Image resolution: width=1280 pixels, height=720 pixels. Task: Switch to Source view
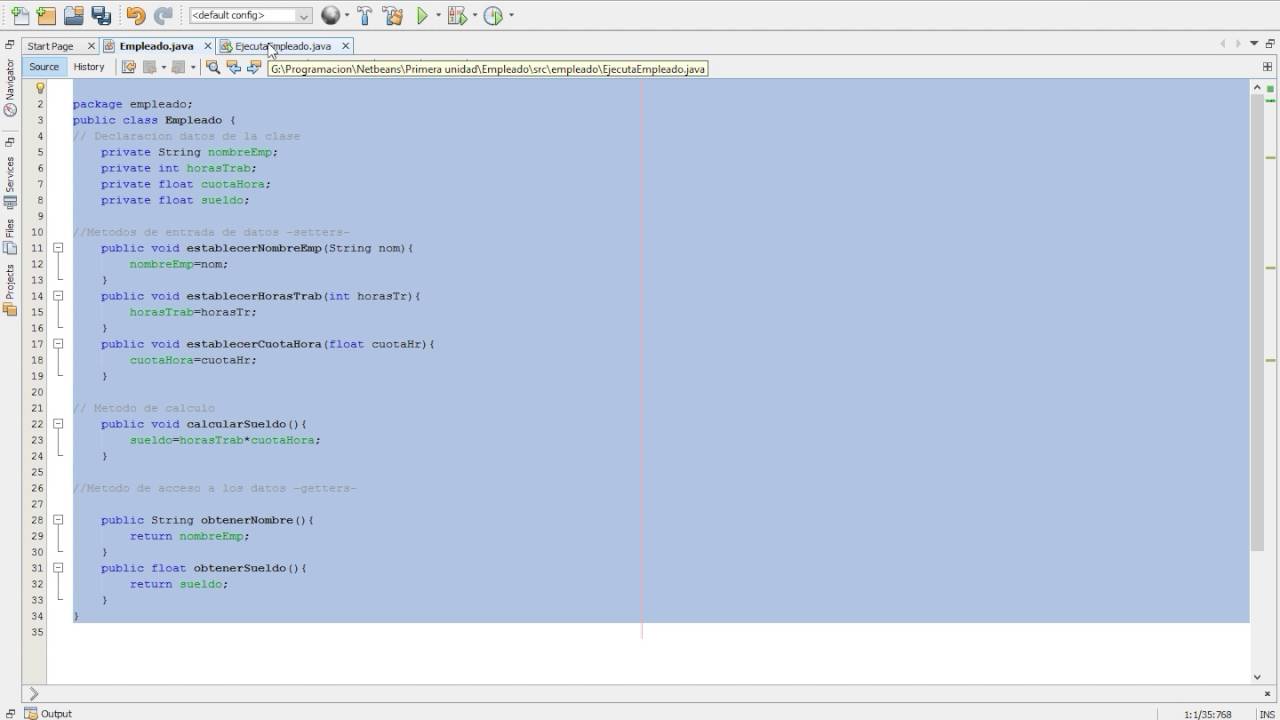pos(44,67)
